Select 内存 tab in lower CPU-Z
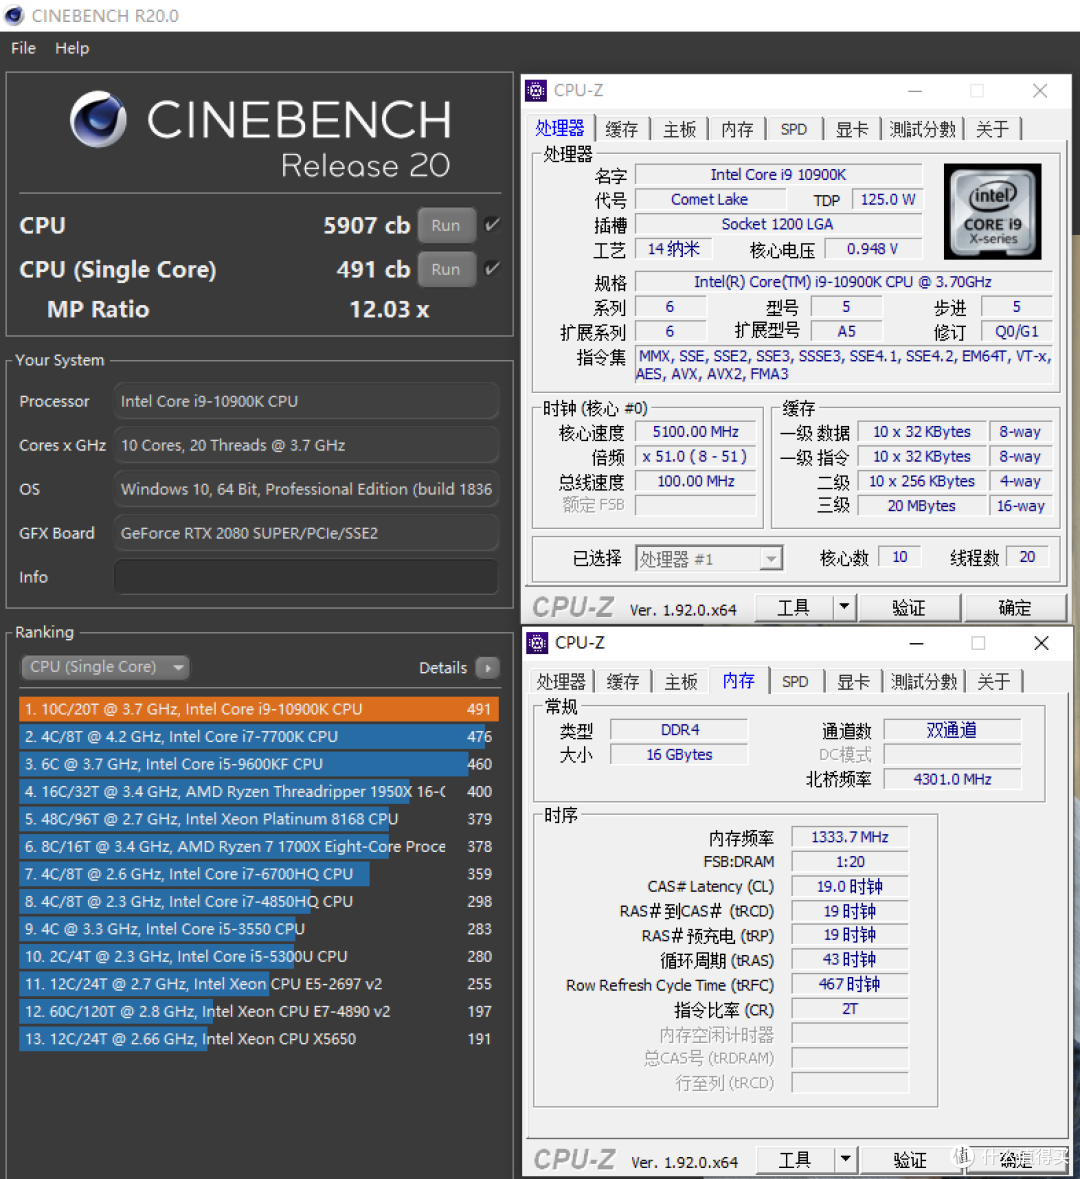The height and width of the screenshot is (1179, 1080). coord(739,680)
